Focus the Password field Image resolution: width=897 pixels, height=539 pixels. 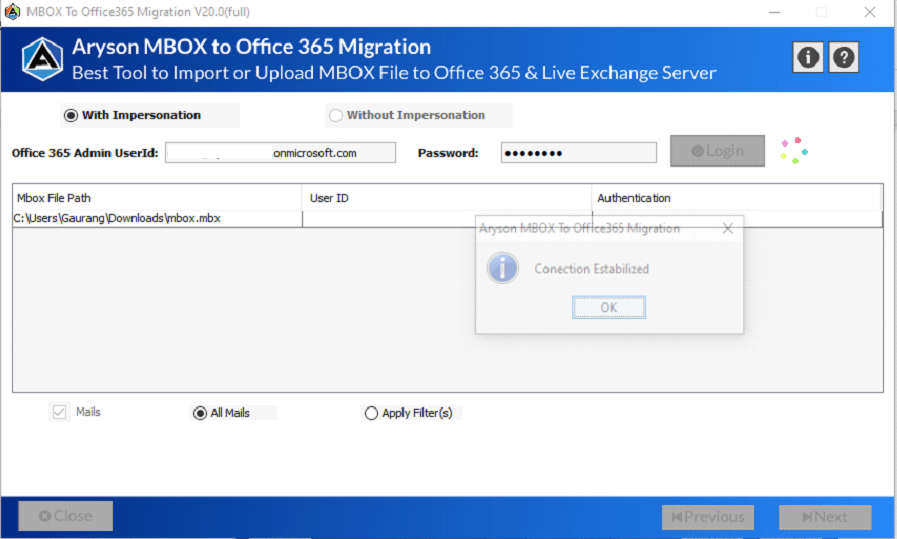click(578, 153)
